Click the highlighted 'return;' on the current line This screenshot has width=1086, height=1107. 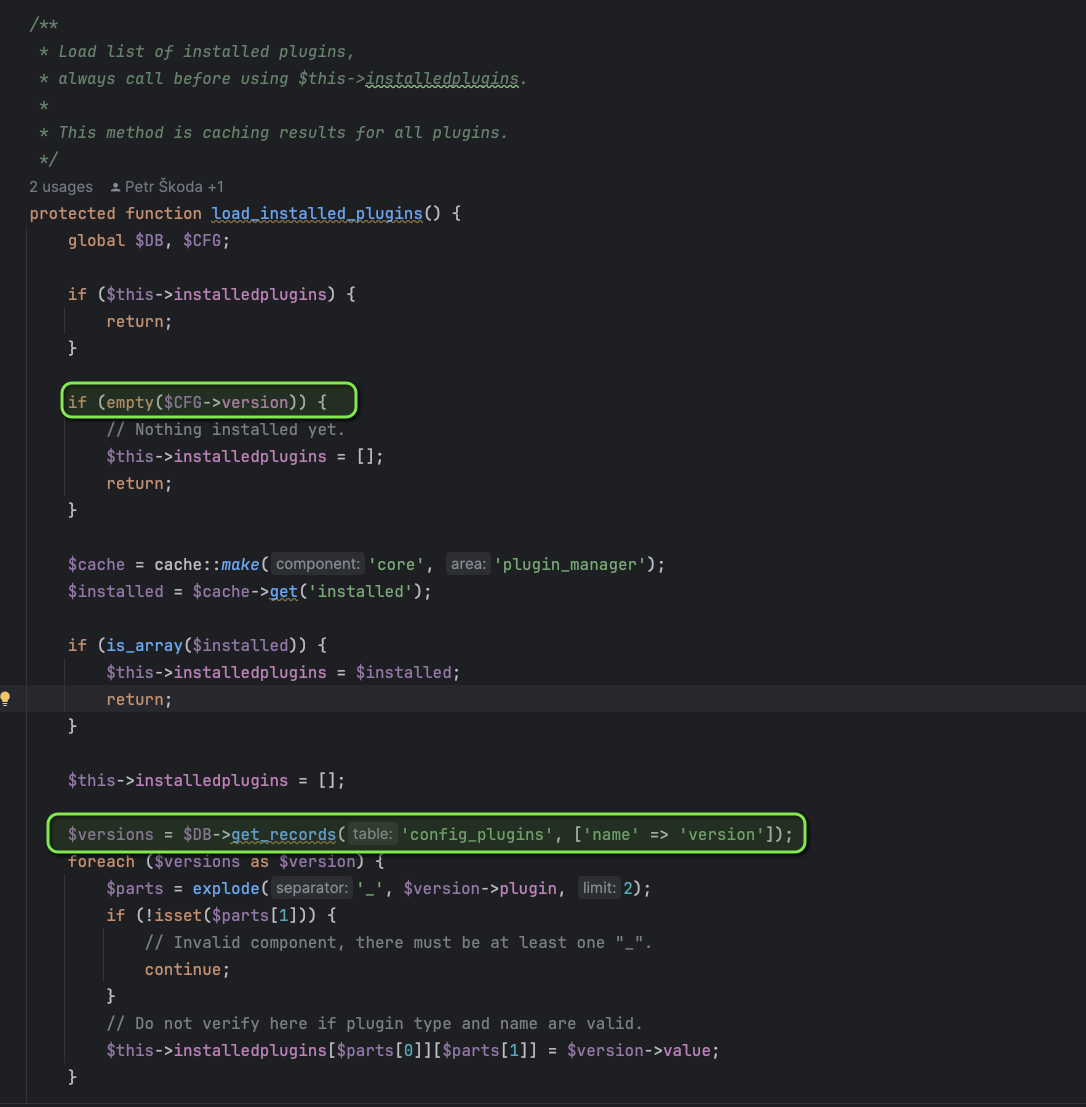click(x=139, y=700)
